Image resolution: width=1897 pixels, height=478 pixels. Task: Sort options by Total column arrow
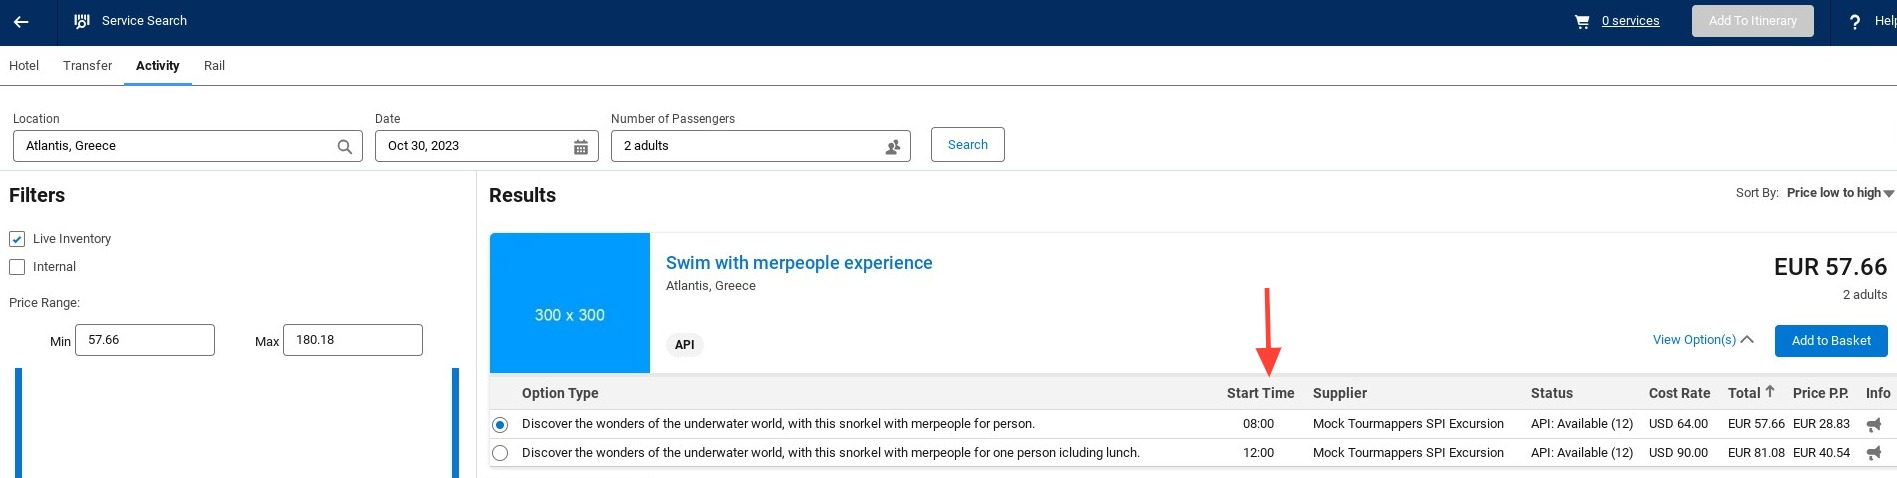coord(1770,392)
